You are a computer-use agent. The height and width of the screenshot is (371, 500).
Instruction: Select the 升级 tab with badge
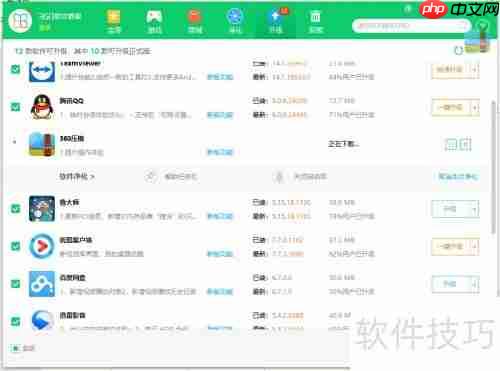pyautogui.click(x=276, y=21)
